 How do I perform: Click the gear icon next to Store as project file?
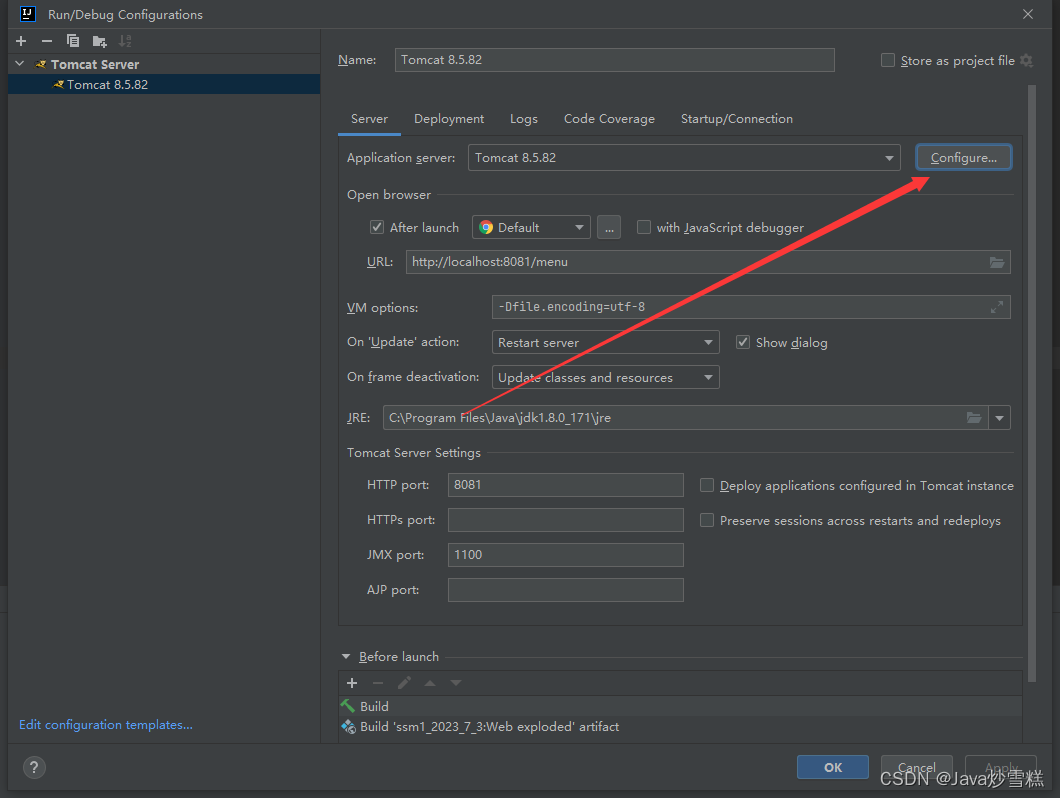click(1026, 60)
